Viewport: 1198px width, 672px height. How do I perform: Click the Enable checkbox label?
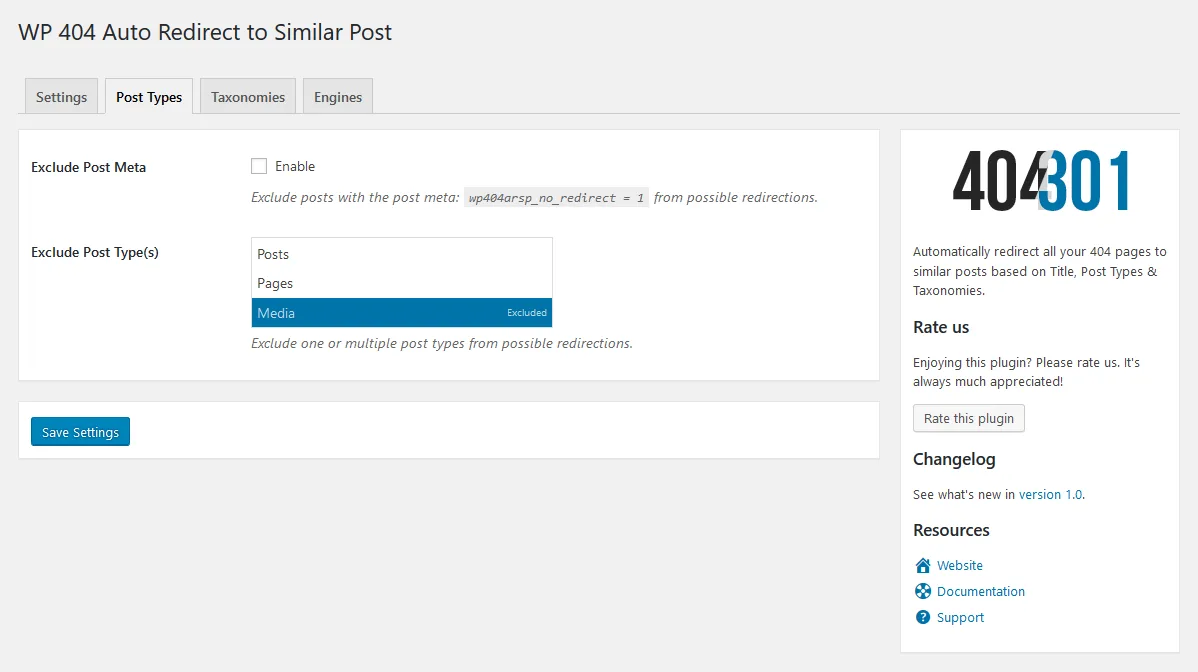(295, 166)
